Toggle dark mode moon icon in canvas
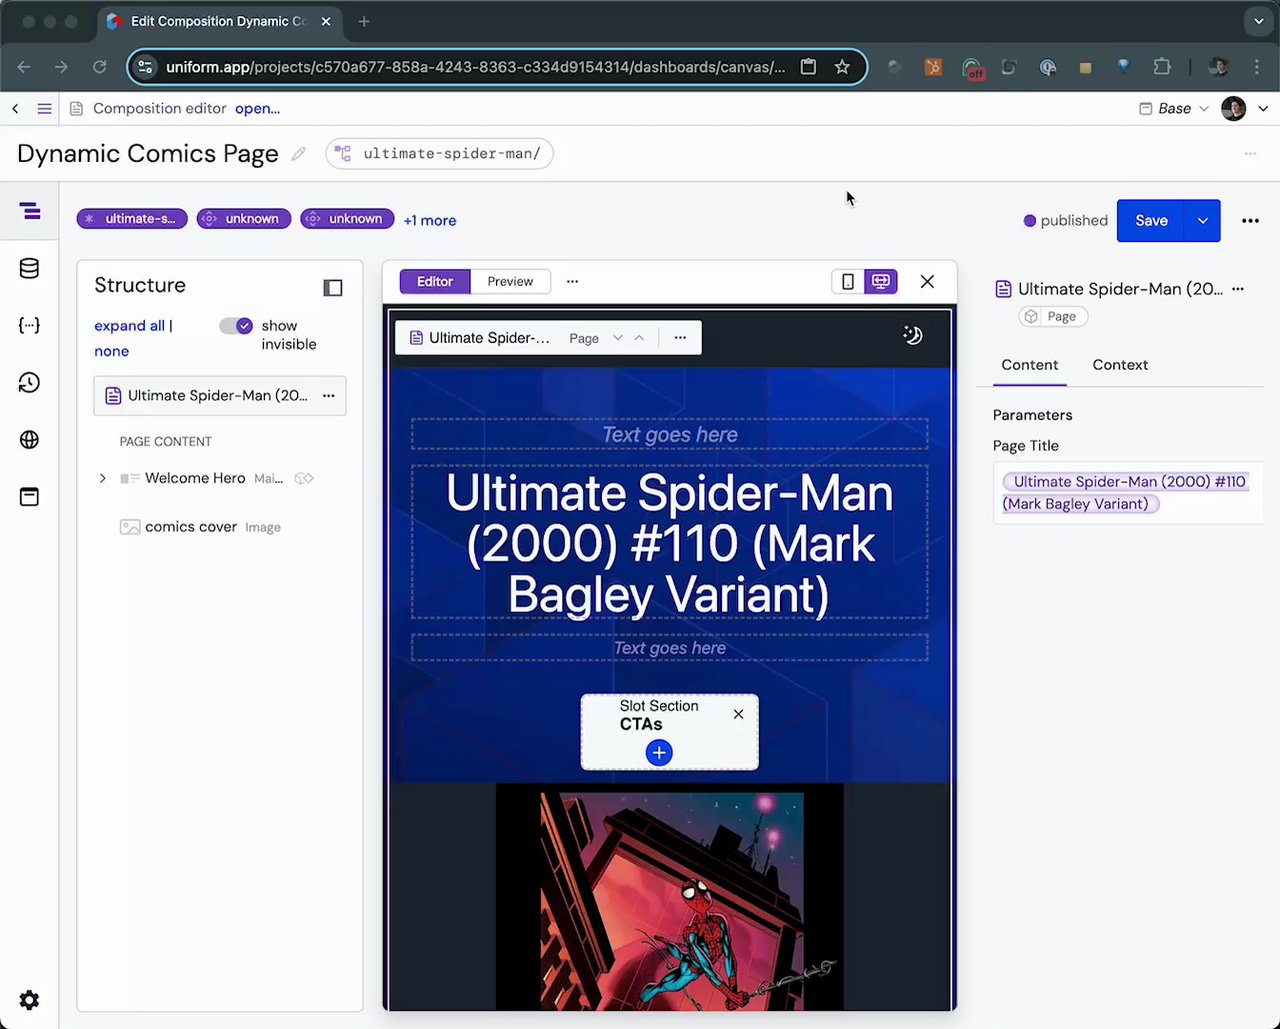 [912, 336]
